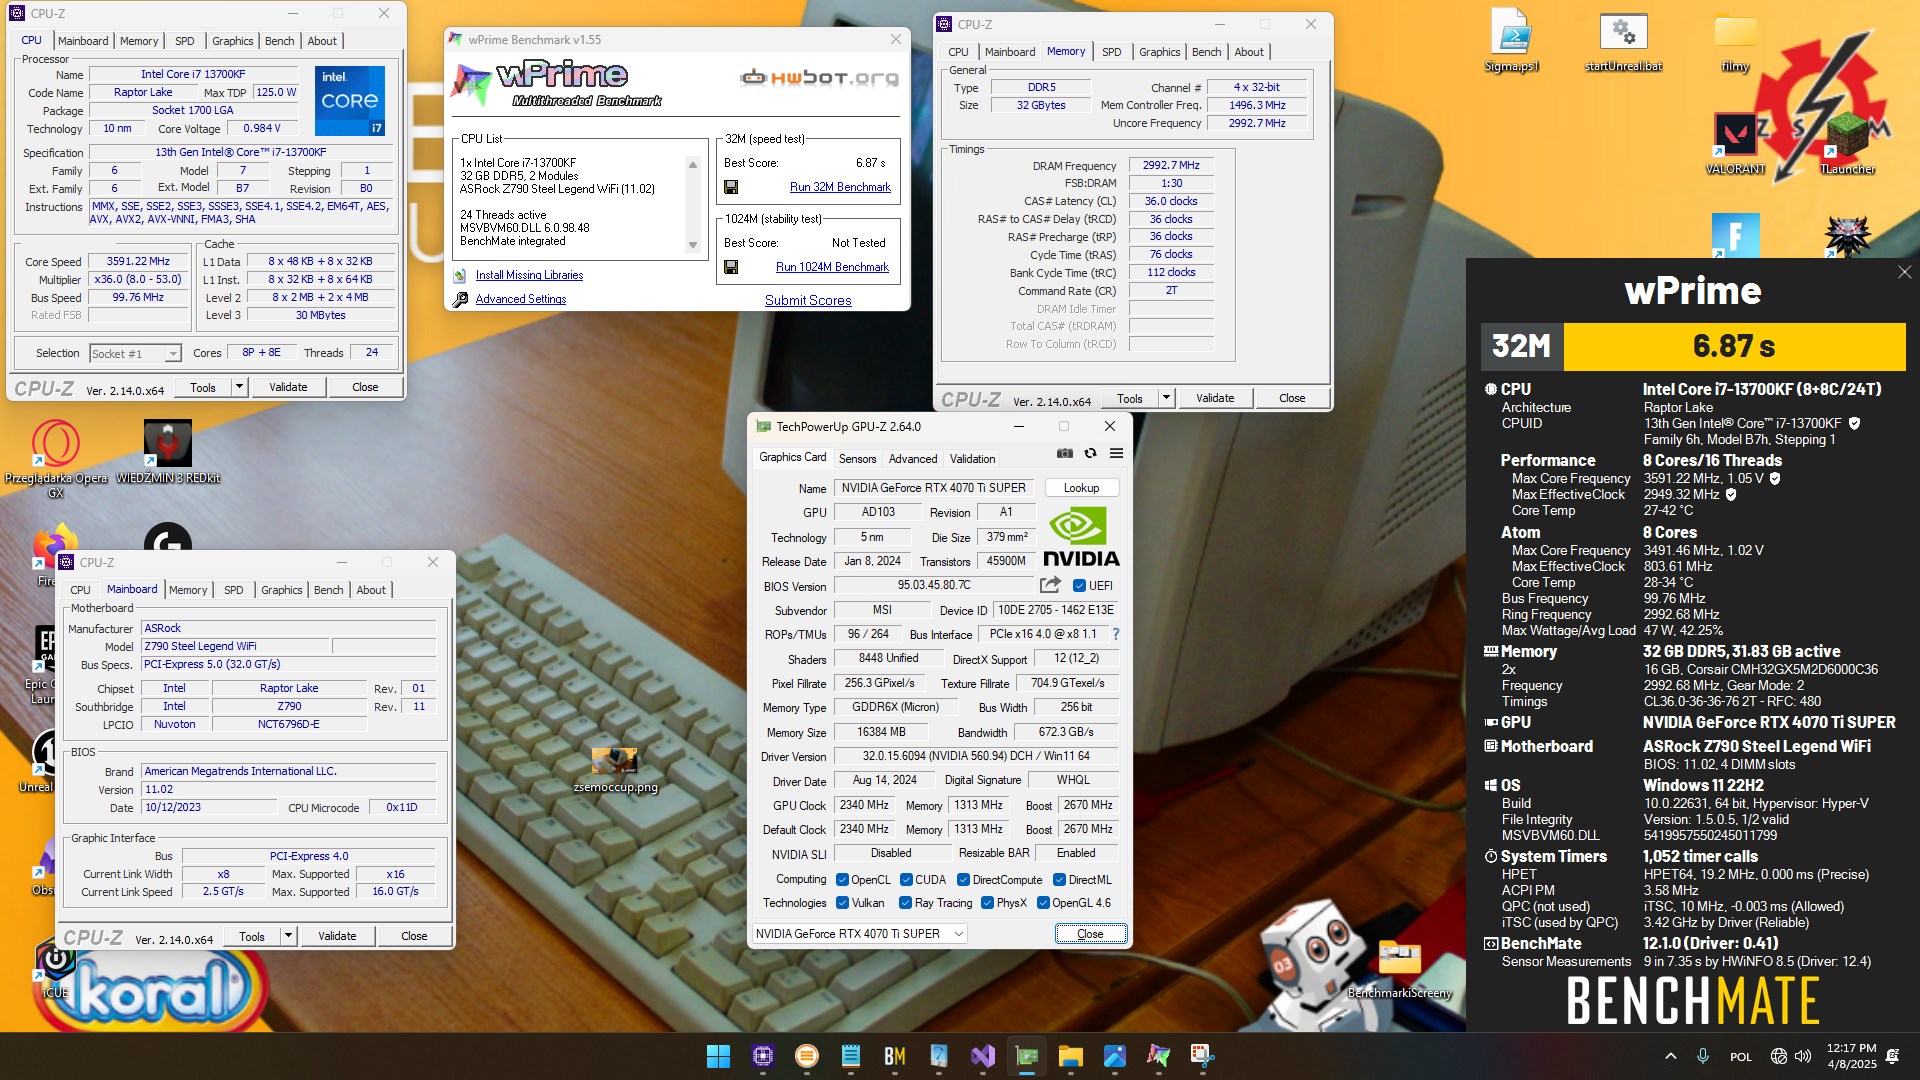The width and height of the screenshot is (1920, 1080).
Task: Click Close button in GPU-Z window
Action: coord(1090,934)
